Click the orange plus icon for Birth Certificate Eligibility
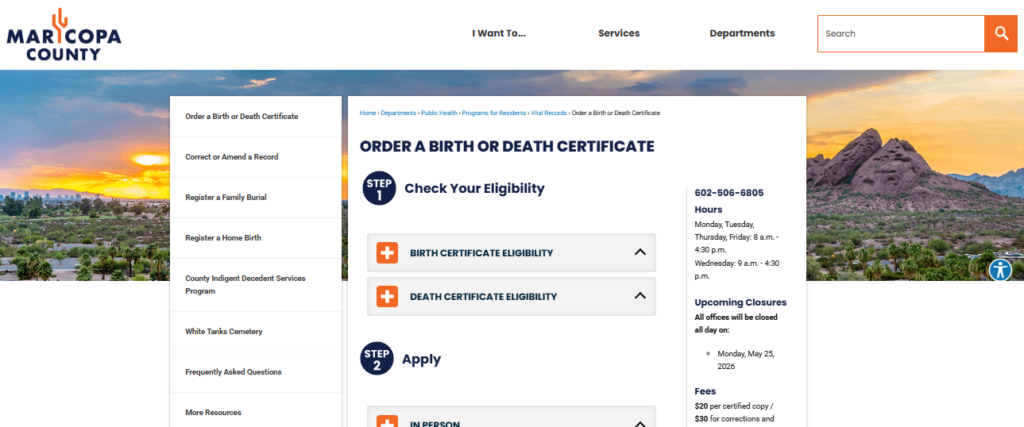 pos(387,253)
